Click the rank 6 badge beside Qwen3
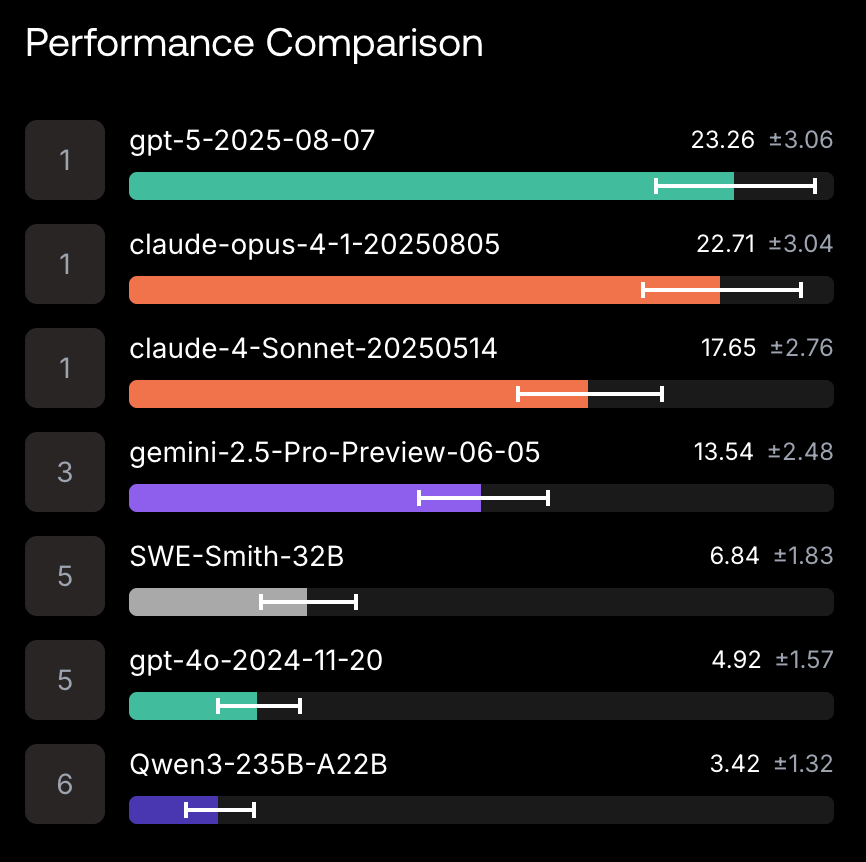866x862 pixels. (65, 784)
